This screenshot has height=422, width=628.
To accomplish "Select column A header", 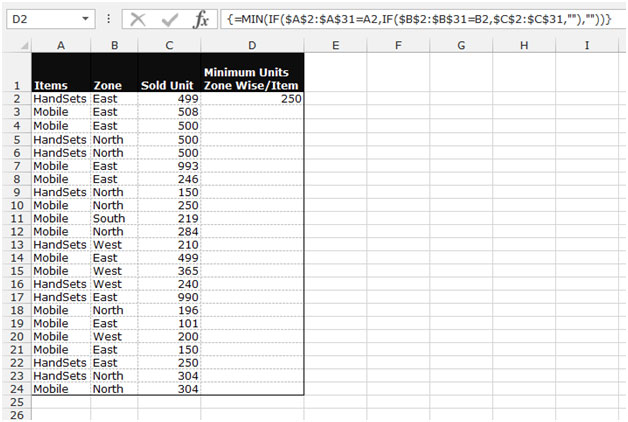I will [x=61, y=46].
